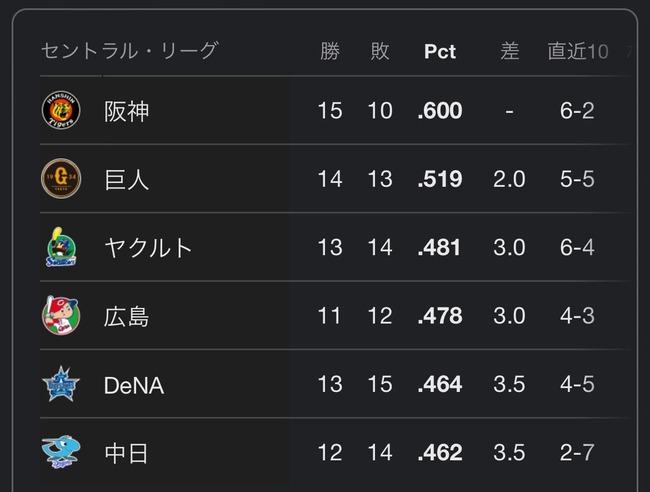The height and width of the screenshot is (492, 650).
Task: Open the 中日 team name link
Action: click(127, 454)
